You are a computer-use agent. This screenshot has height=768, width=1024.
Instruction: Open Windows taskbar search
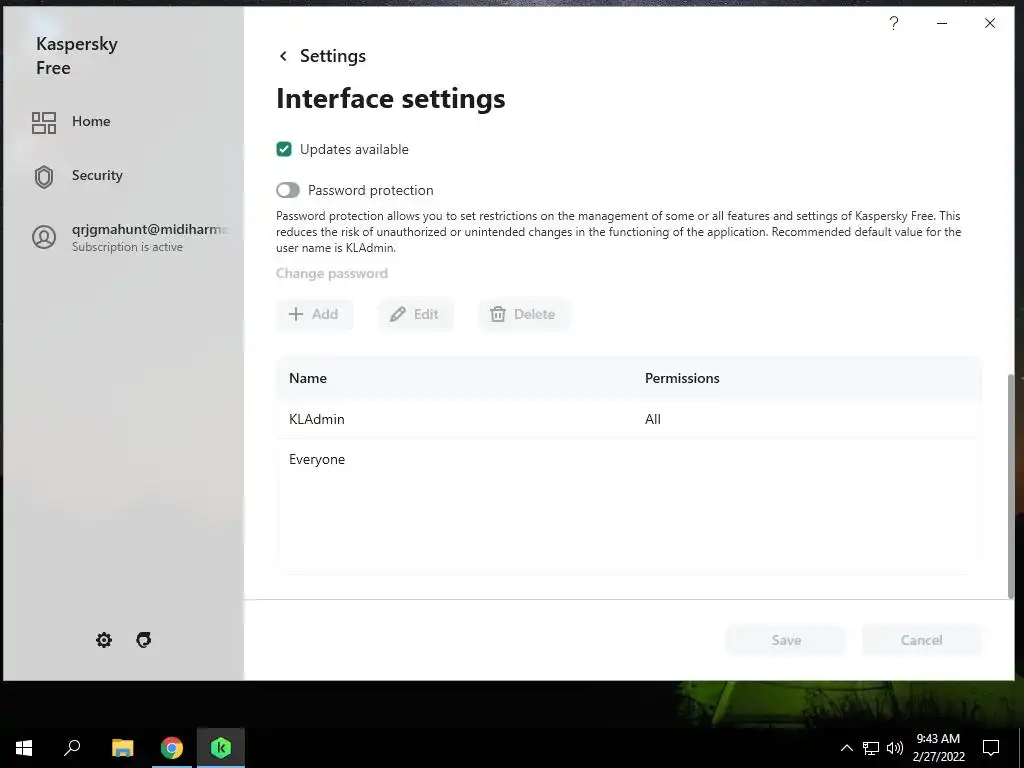(x=72, y=748)
